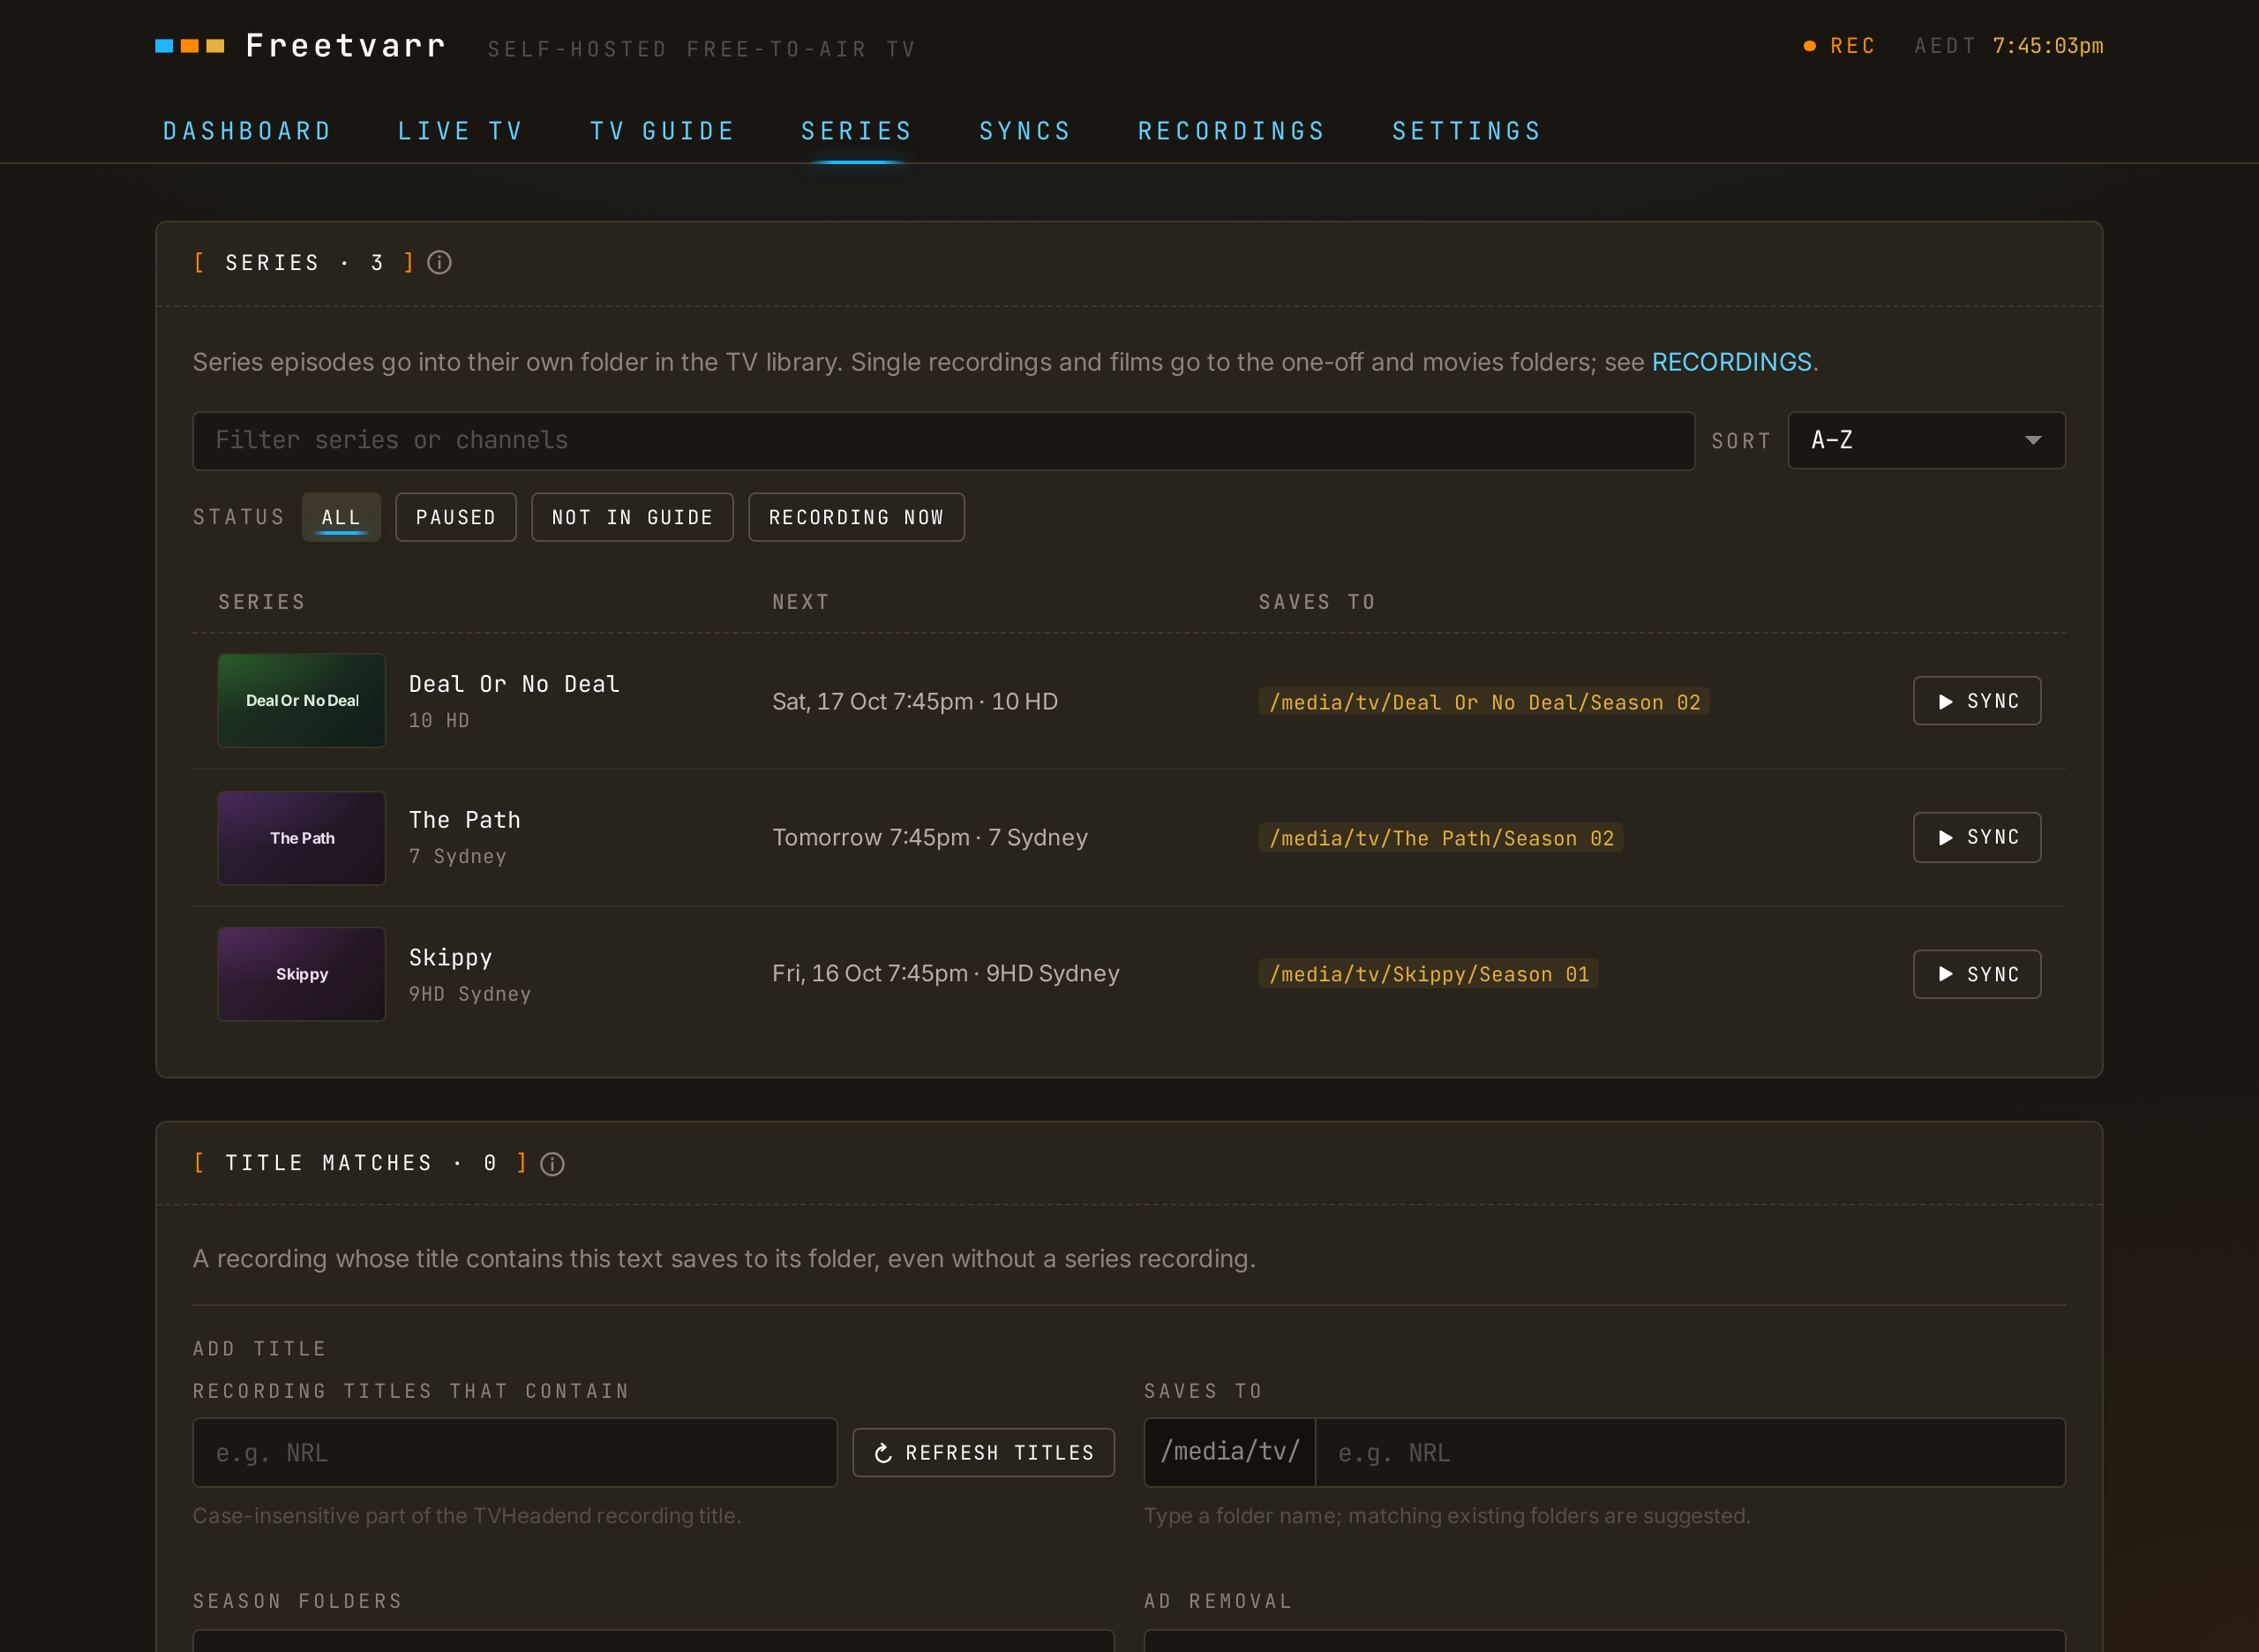This screenshot has height=1652, width=2259.
Task: Filter by NOT IN GUIDE status
Action: point(632,517)
